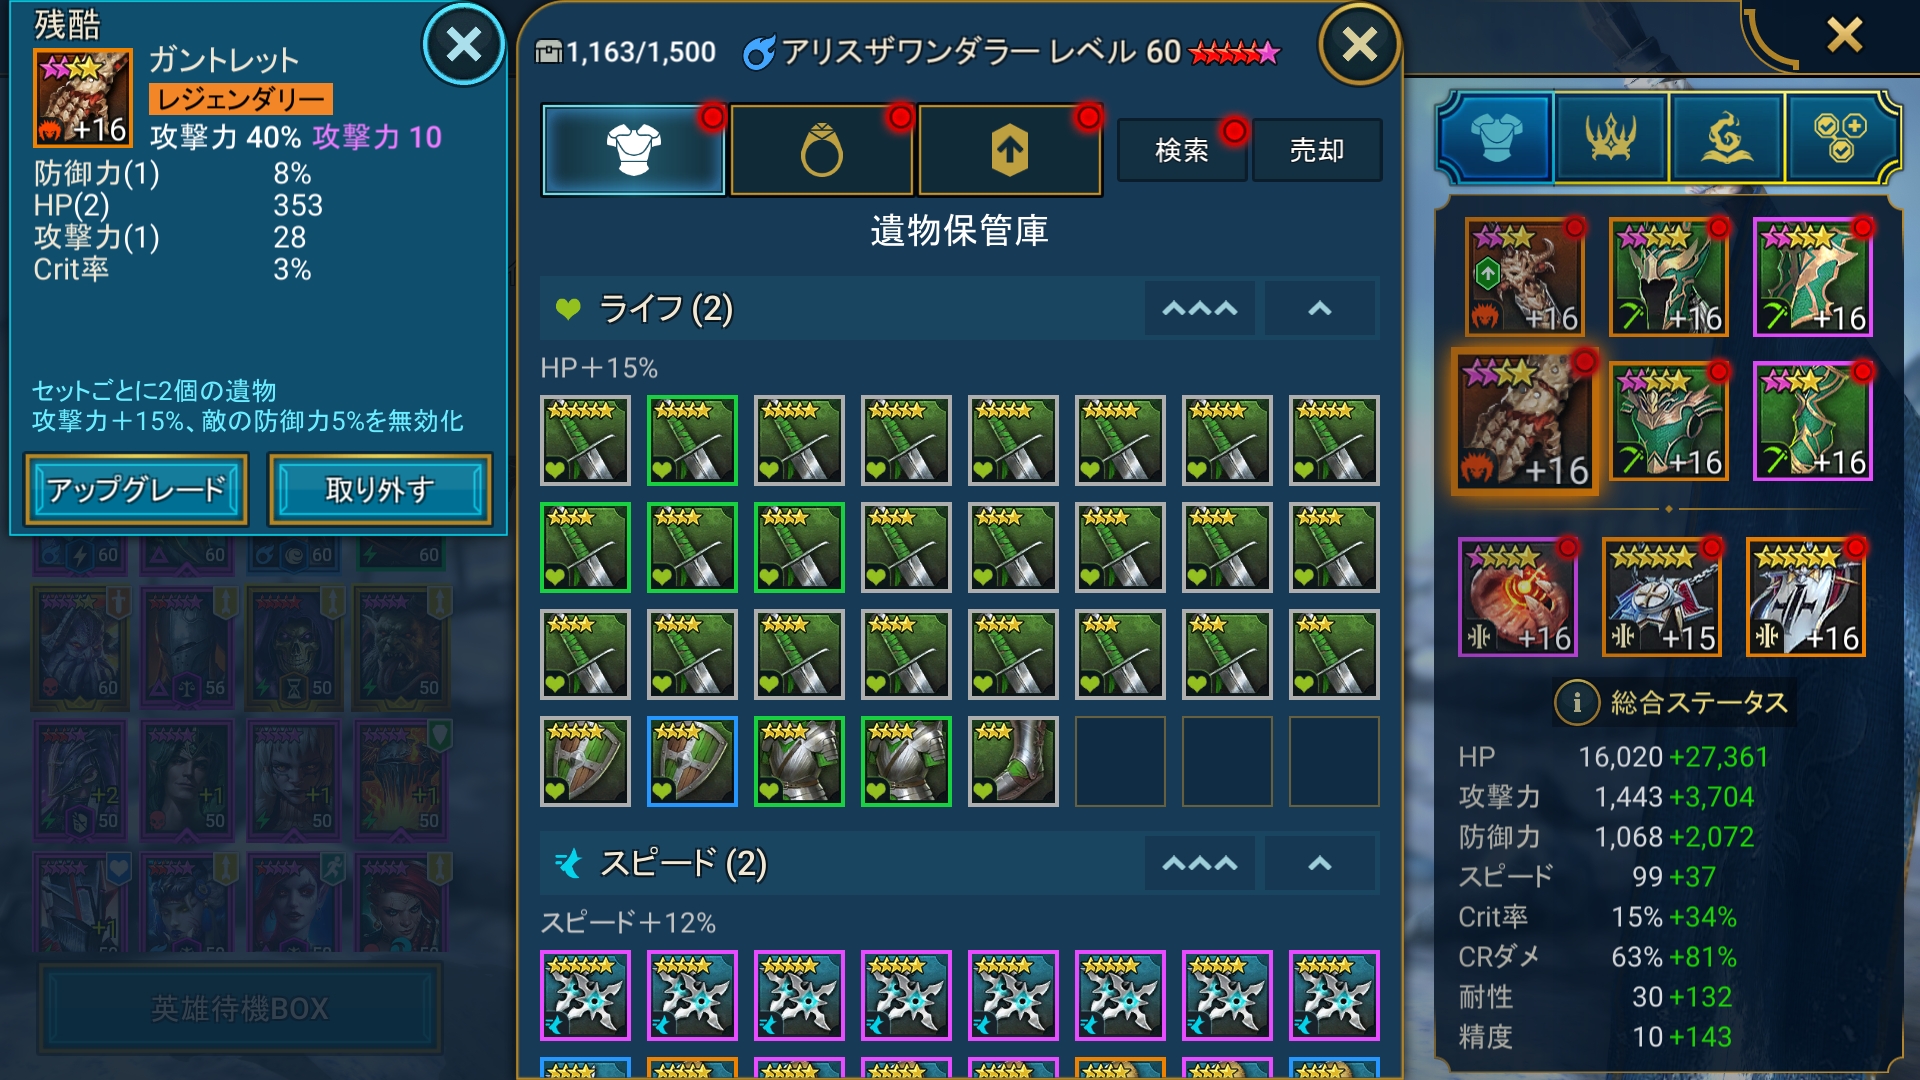This screenshot has width=1920, height=1080.
Task: Select the armor artifact tab in storage
Action: click(x=633, y=150)
